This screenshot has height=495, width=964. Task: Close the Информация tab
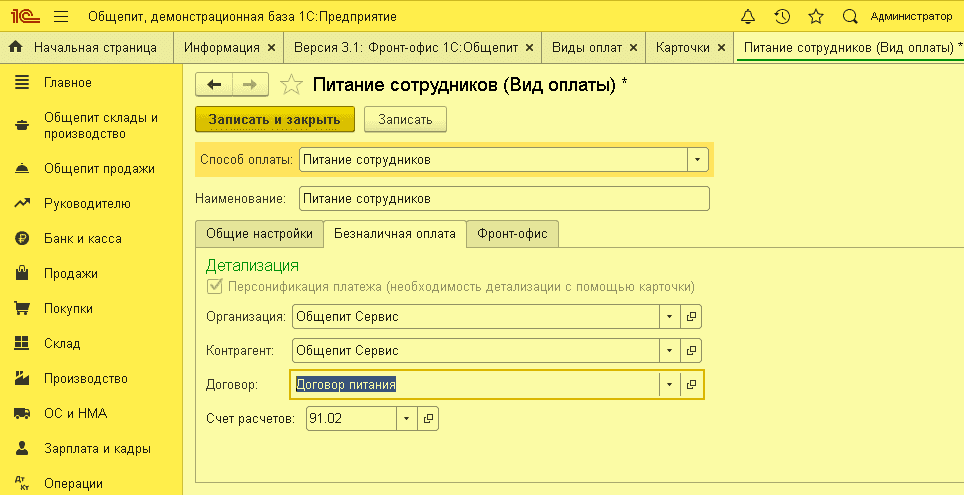(x=271, y=47)
